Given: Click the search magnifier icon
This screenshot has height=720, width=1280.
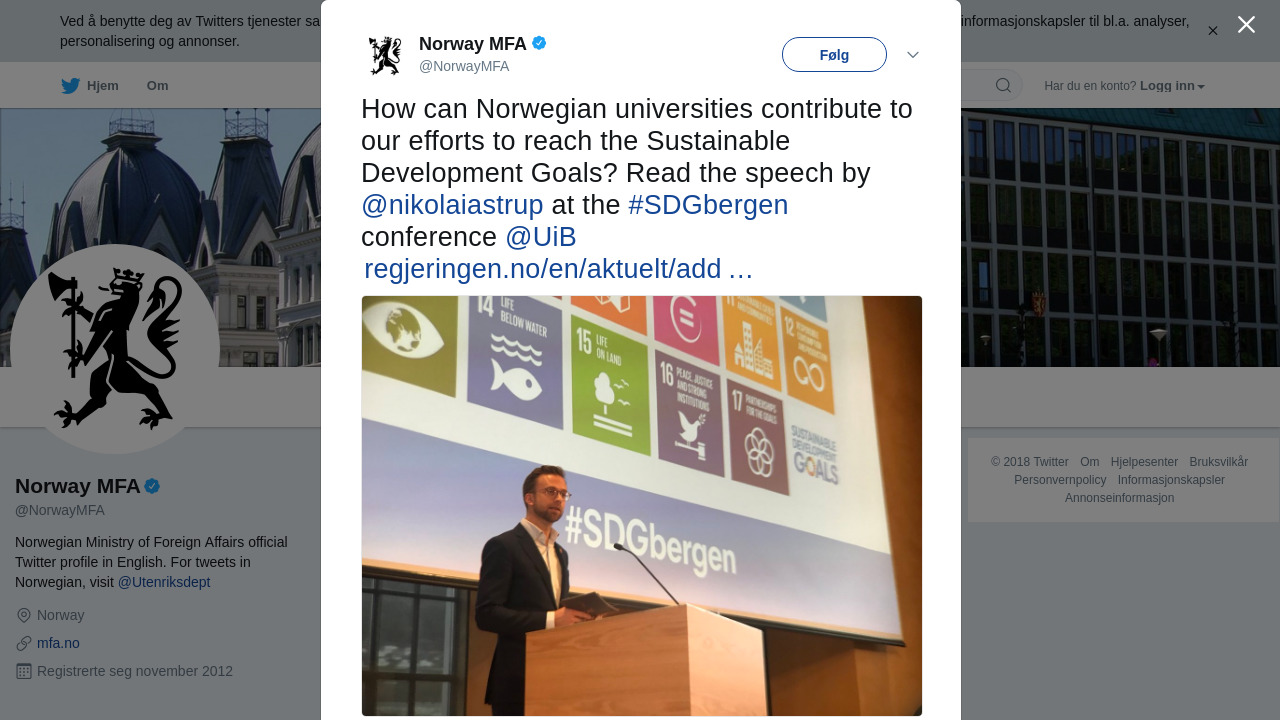Looking at the screenshot, I should pyautogui.click(x=1003, y=86).
